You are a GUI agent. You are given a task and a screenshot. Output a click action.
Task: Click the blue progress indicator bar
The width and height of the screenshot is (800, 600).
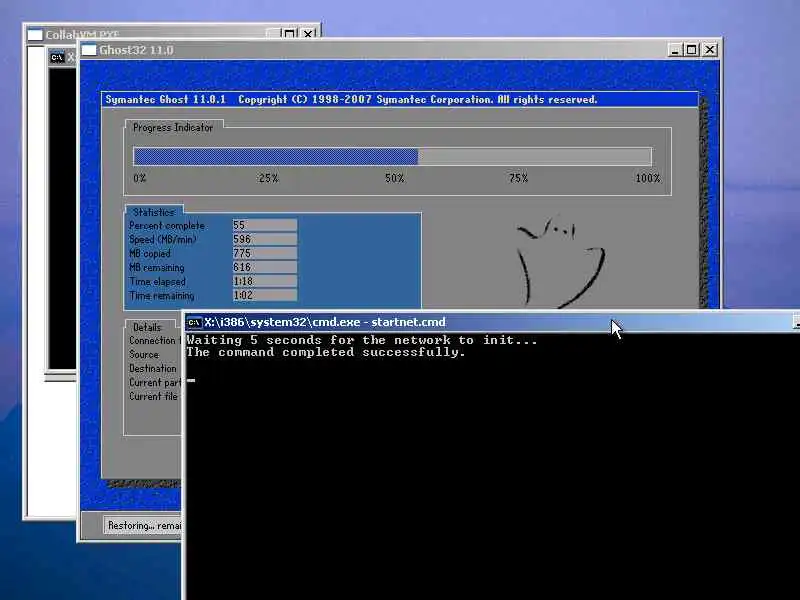point(276,157)
